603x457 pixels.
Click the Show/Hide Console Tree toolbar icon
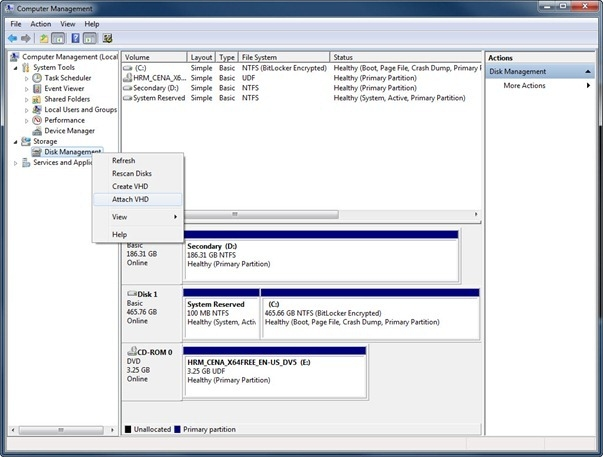point(58,38)
